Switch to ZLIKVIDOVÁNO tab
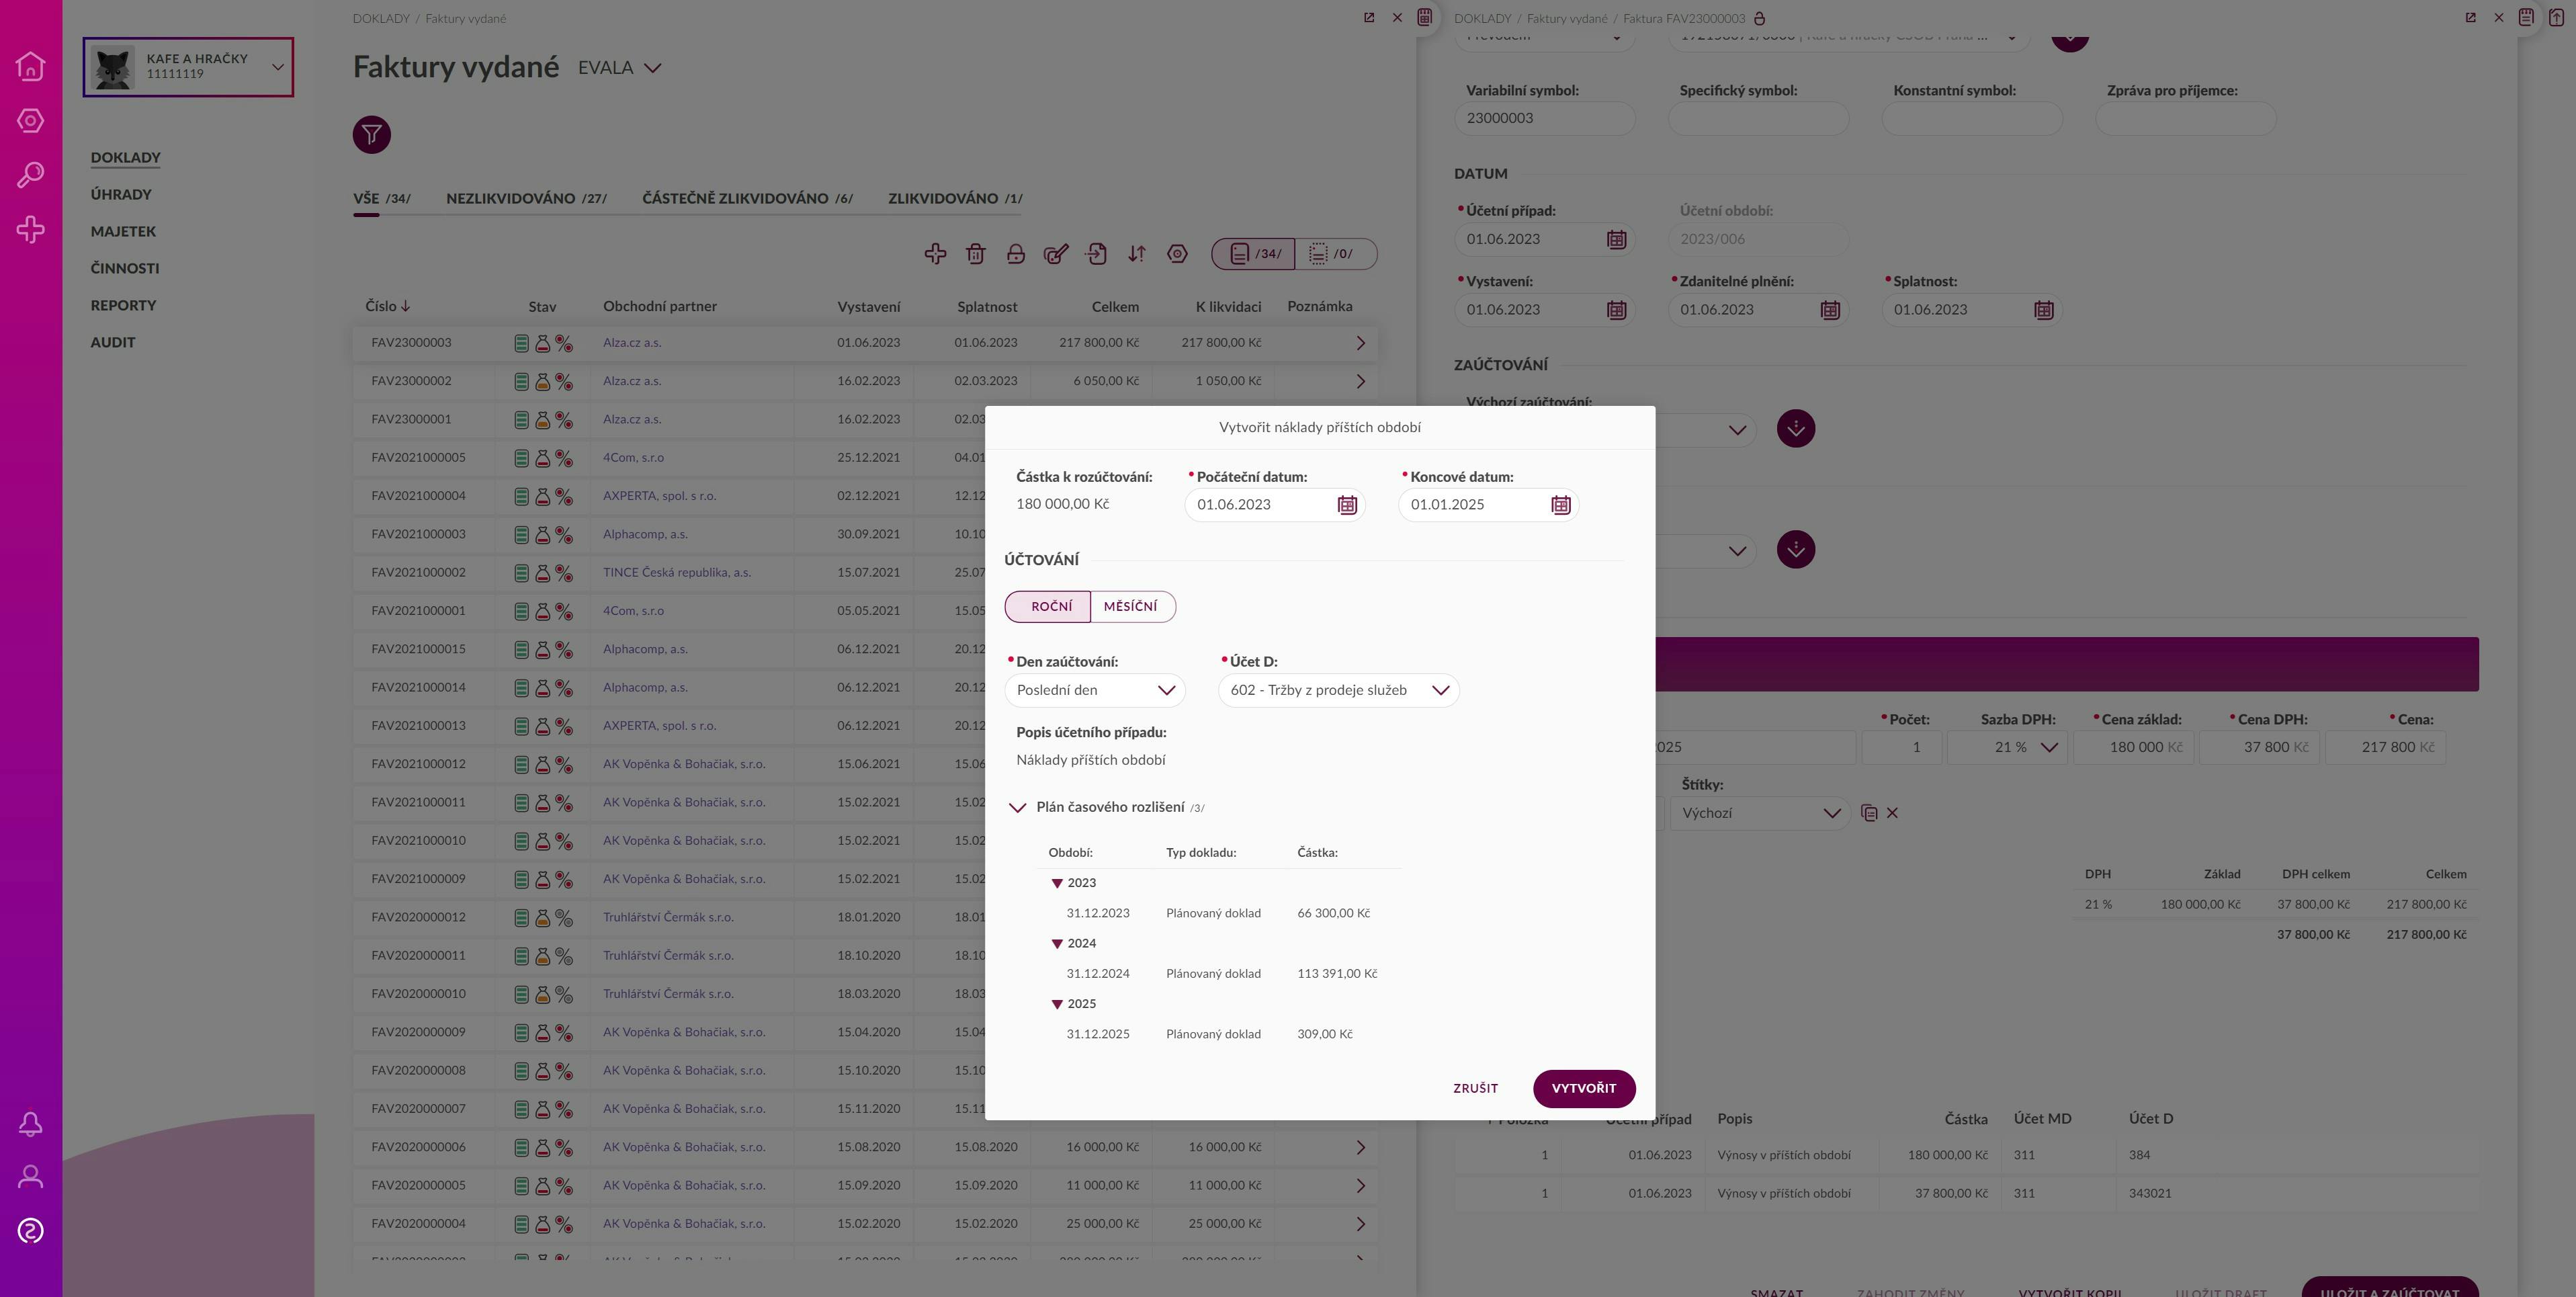Screen dimensions: 2576x1297 tap(955, 198)
